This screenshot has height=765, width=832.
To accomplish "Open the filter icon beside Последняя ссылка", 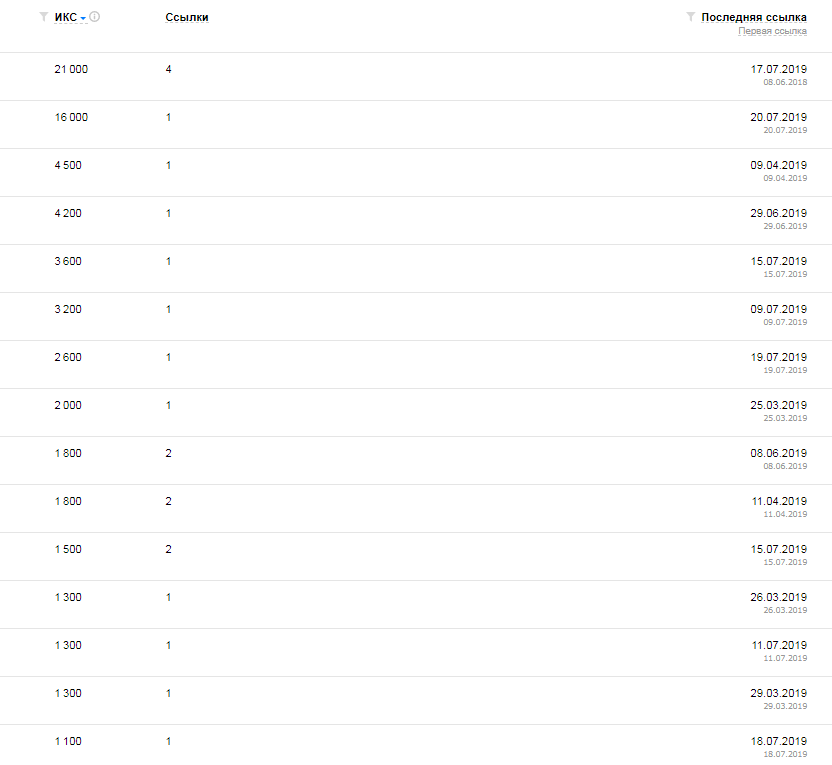I will [690, 17].
